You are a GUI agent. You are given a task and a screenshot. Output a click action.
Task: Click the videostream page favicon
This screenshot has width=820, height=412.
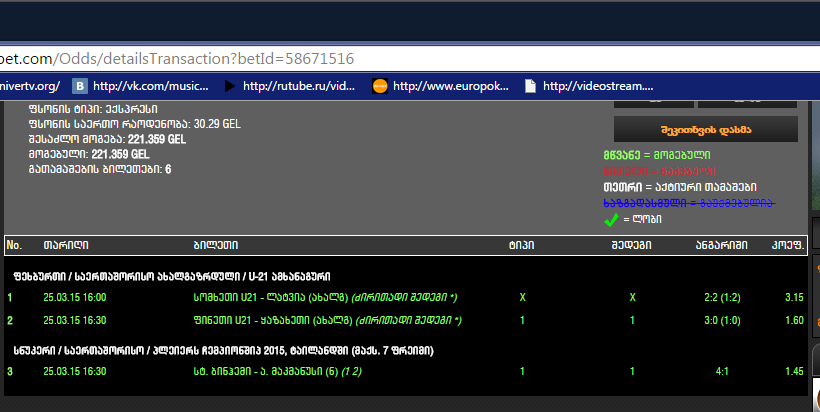[530, 86]
